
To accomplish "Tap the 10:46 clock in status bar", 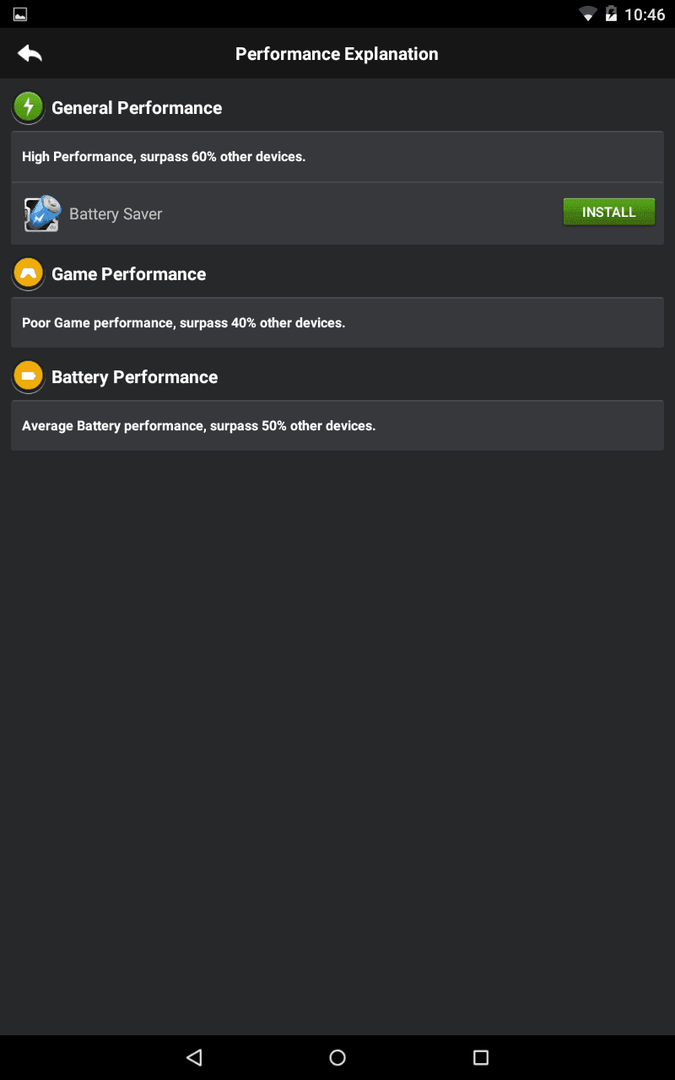I will 645,14.
